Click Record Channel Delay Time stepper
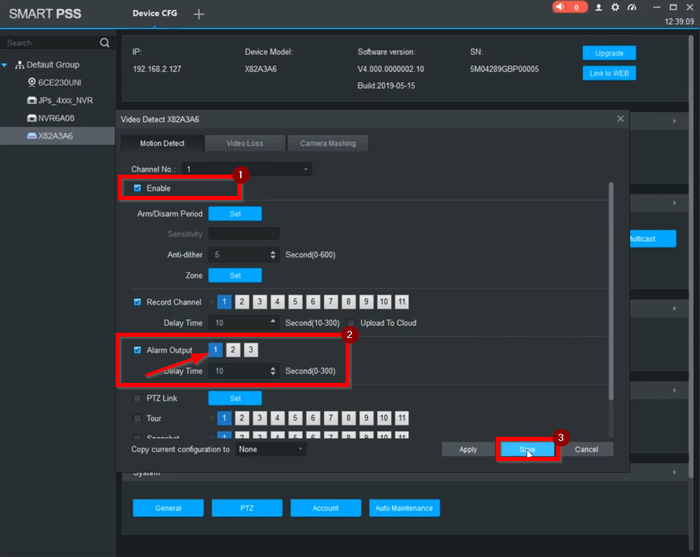Screen dimensions: 700x557 click(273, 323)
